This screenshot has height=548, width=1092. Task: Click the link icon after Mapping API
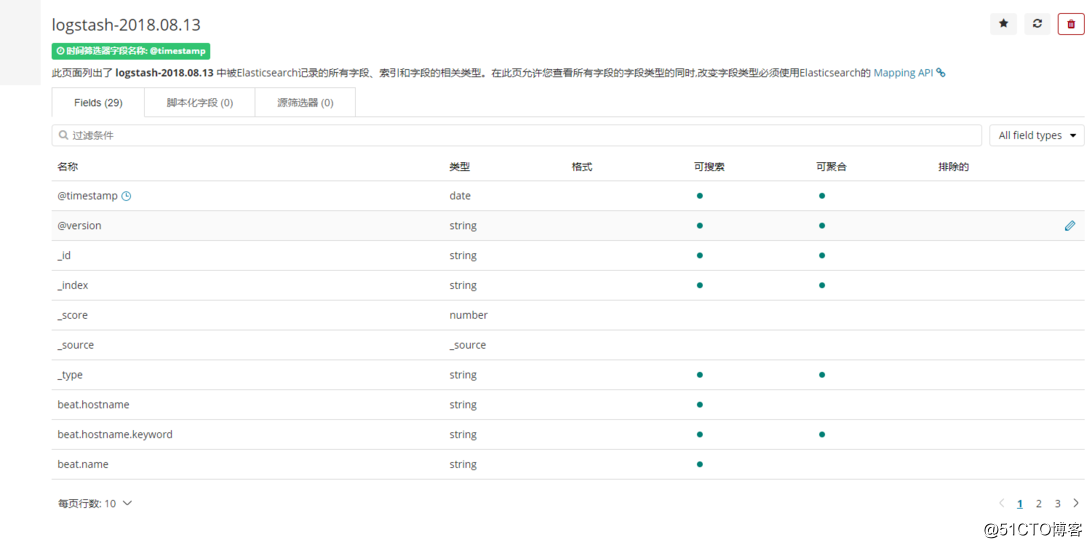[x=941, y=72]
